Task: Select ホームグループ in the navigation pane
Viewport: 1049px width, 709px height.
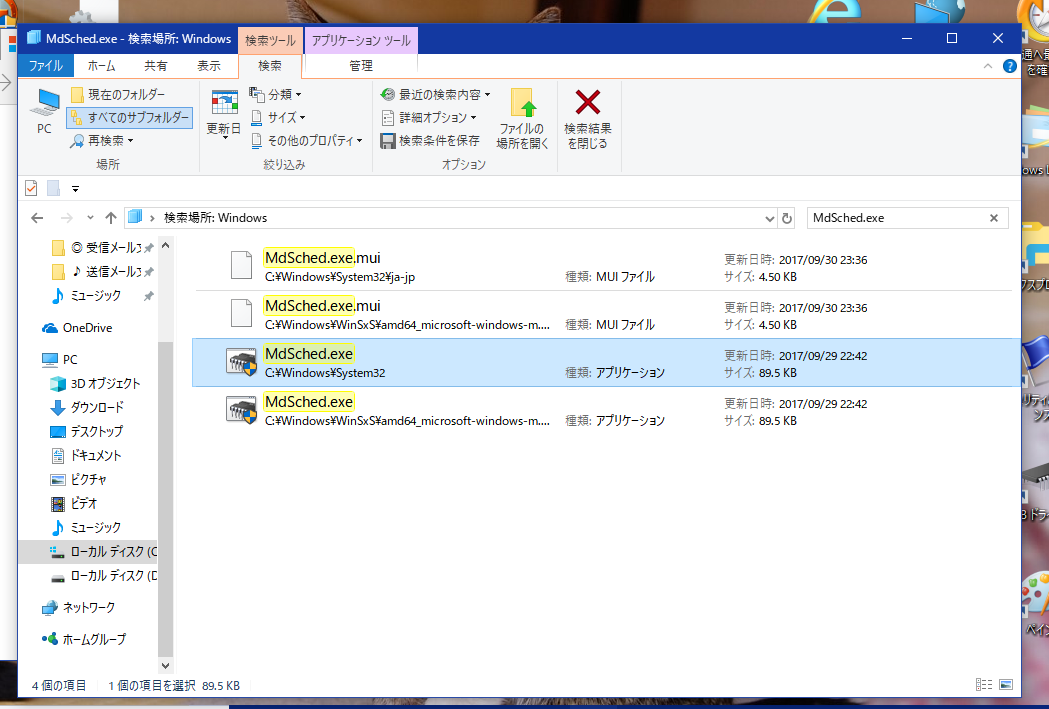Action: click(84, 639)
